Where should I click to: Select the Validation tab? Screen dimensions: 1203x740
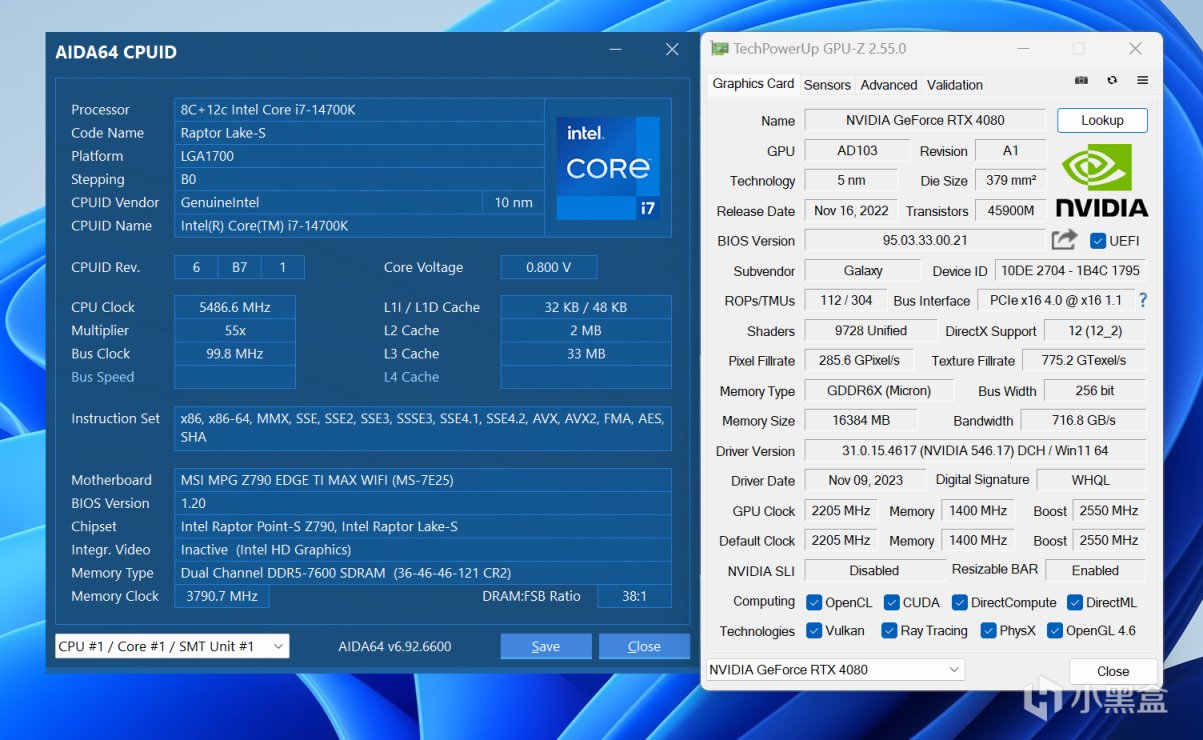coord(954,85)
